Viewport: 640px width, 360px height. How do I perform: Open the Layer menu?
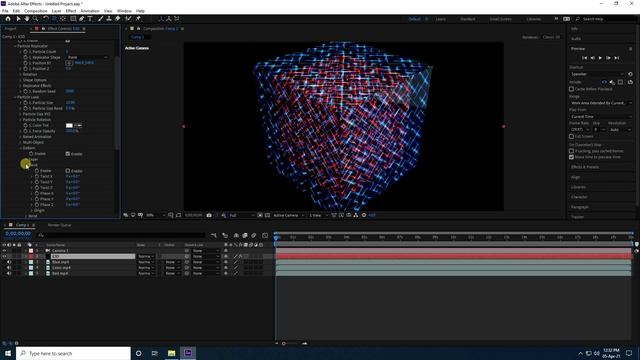pyautogui.click(x=56, y=11)
